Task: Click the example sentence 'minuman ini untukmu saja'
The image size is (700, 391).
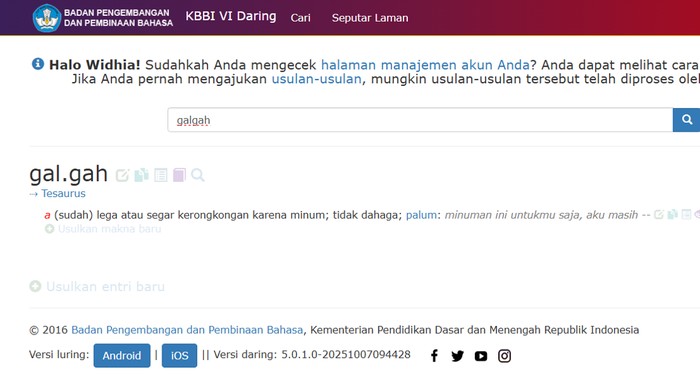Action: [512, 215]
